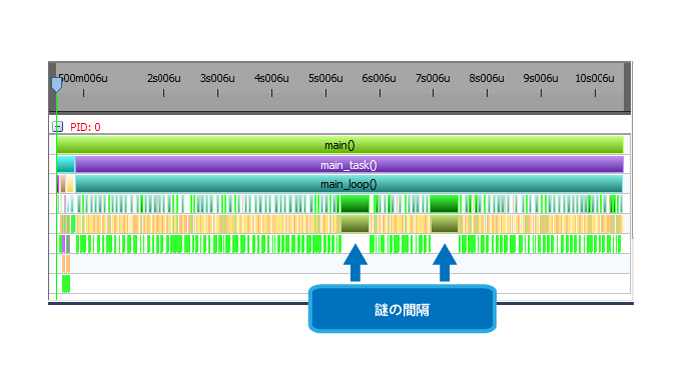700x391 pixels.
Task: Select the first dark green block in row four
Action: [355, 204]
